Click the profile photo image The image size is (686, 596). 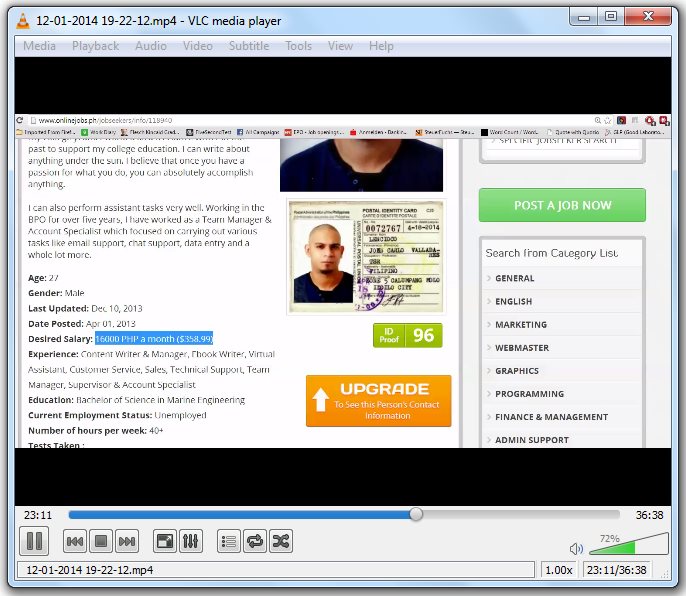361,165
